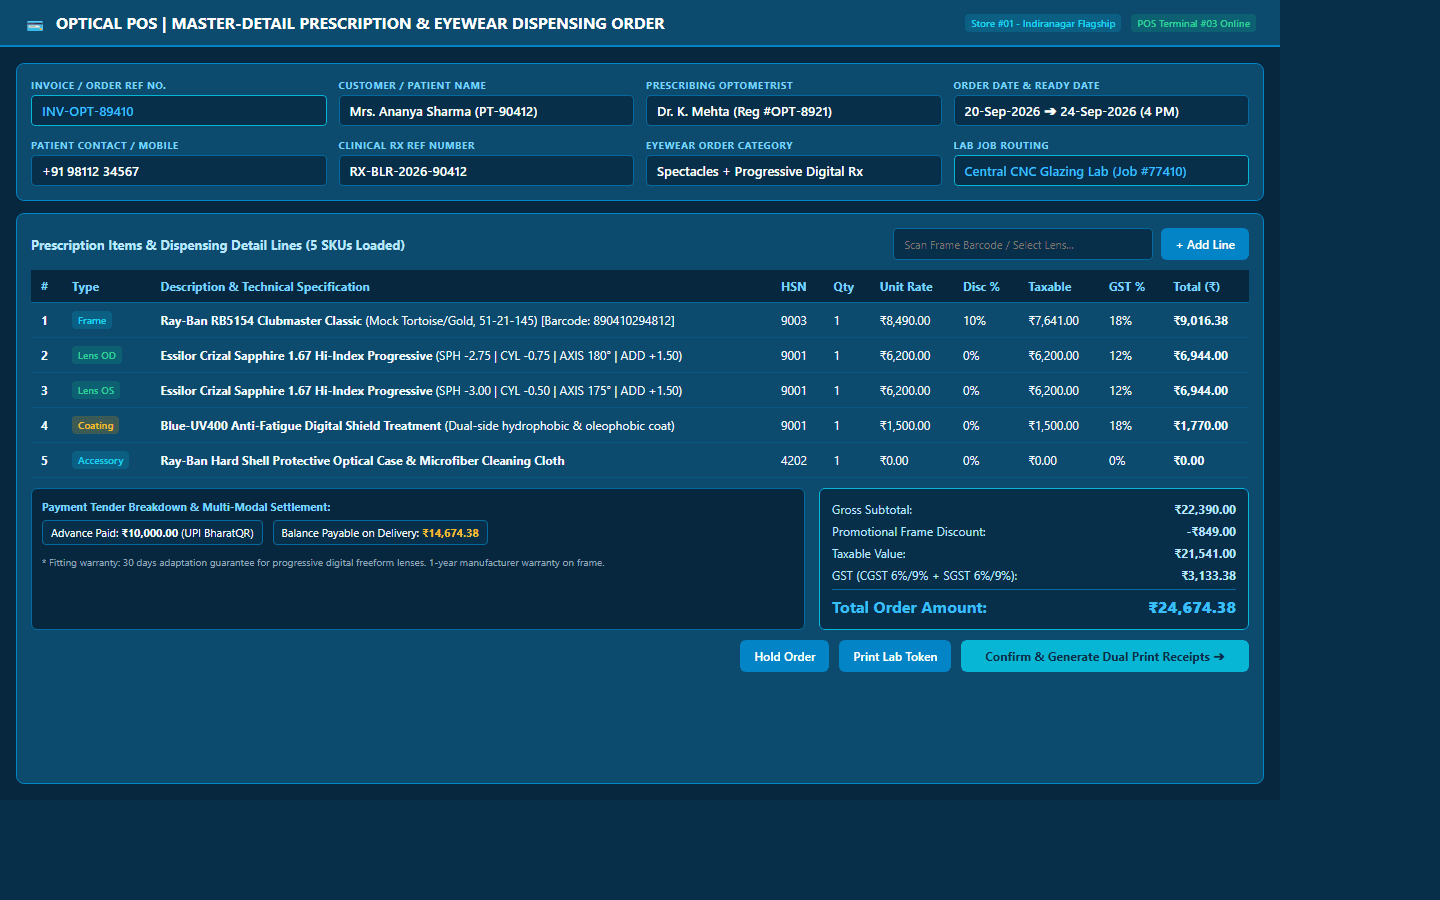Click the Order Date & Ready Date field
This screenshot has height=900, width=1440.
coord(1101,111)
